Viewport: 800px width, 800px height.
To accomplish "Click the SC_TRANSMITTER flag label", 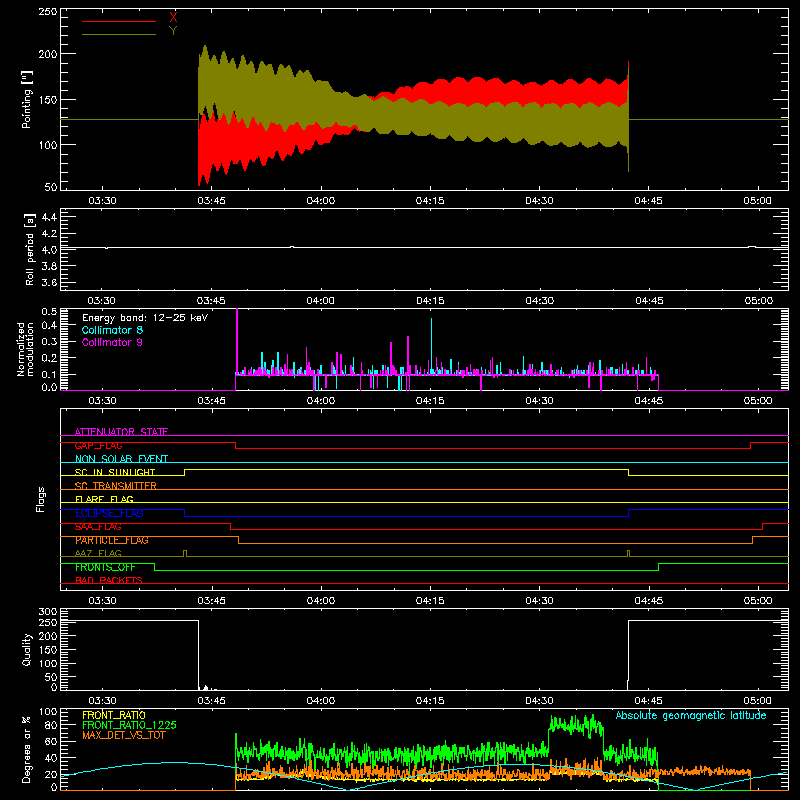I will point(115,486).
